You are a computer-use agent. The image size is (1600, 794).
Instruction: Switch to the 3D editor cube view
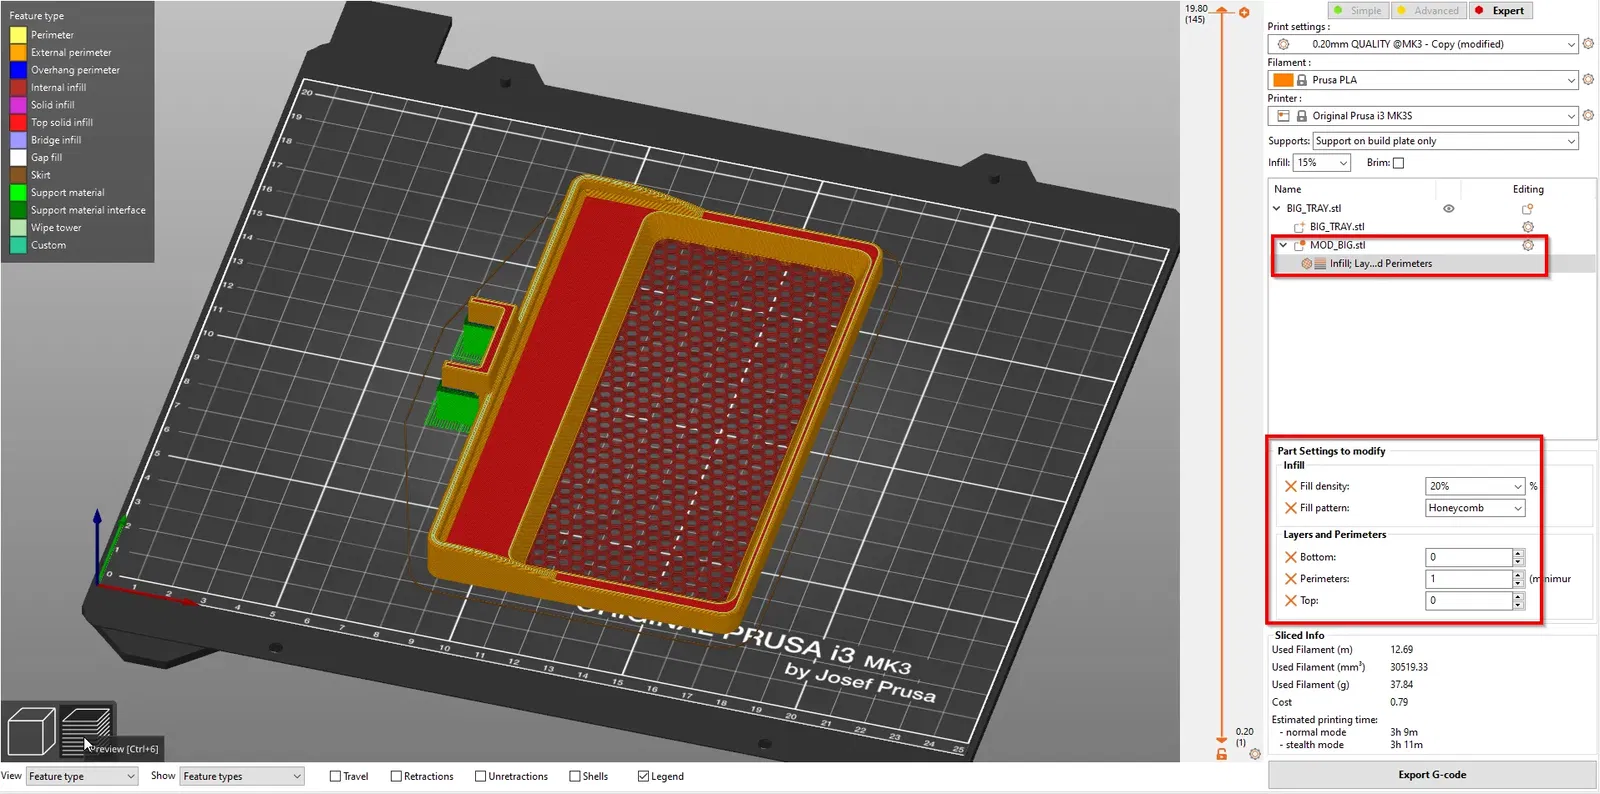tap(31, 731)
